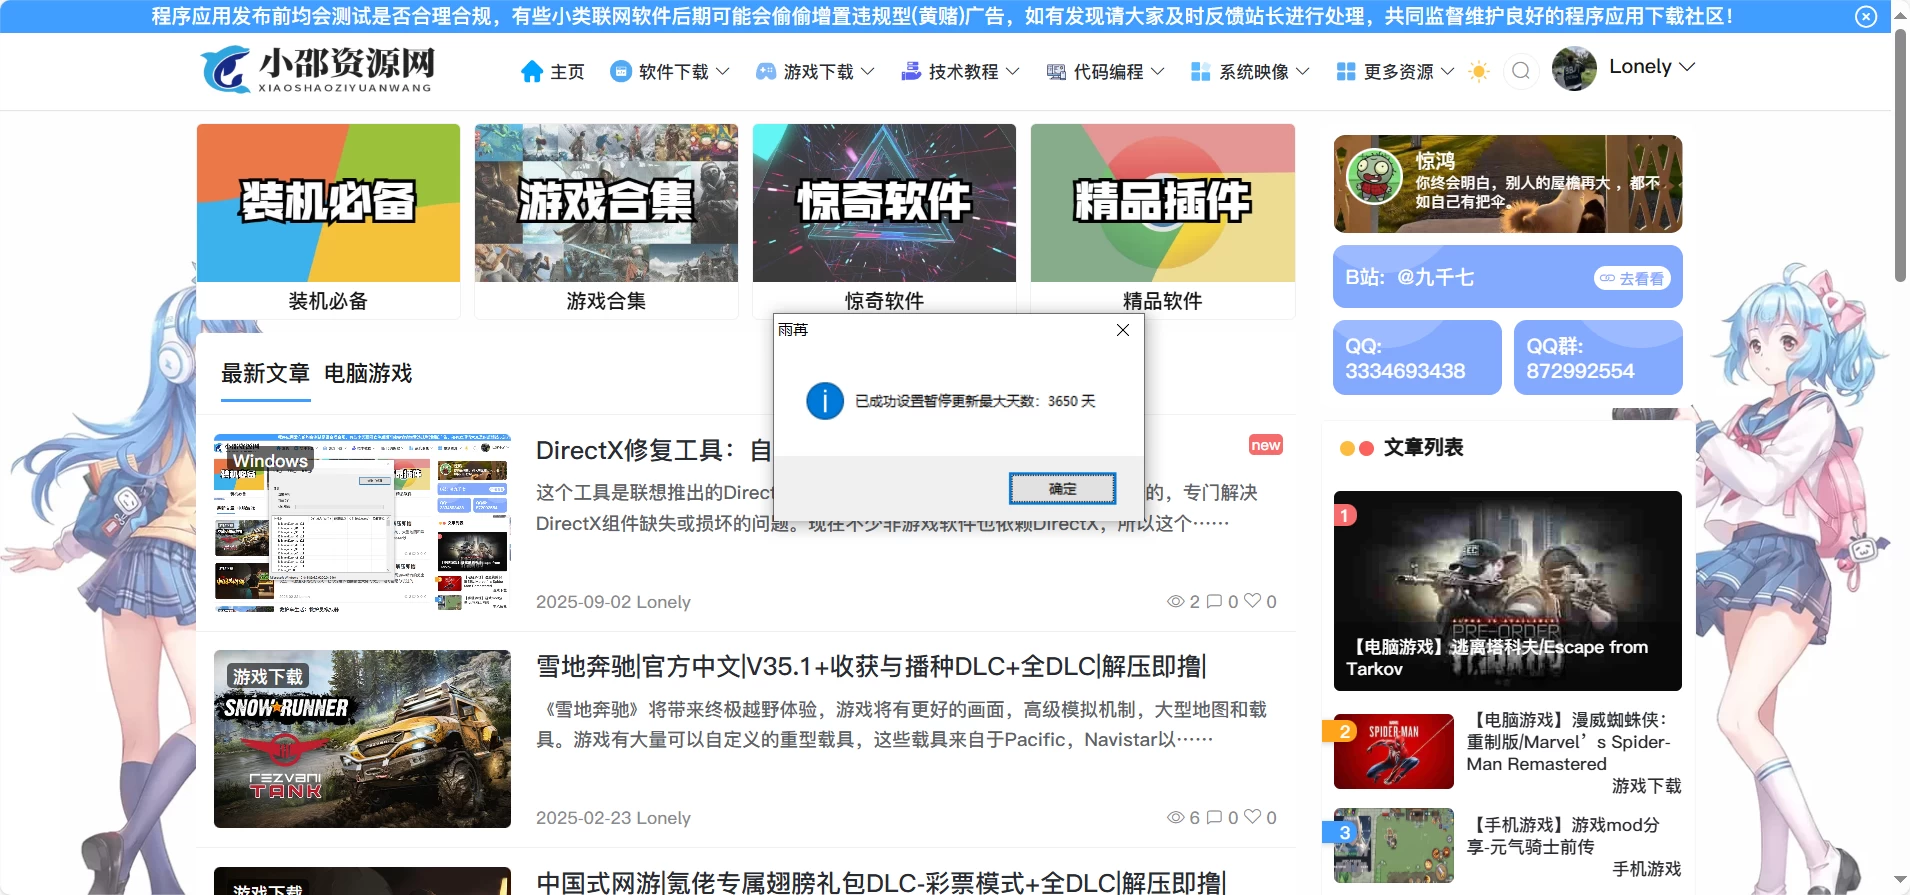The height and width of the screenshot is (895, 1910).
Task: Click the page vertical scrollbar thumb
Action: point(1900,158)
